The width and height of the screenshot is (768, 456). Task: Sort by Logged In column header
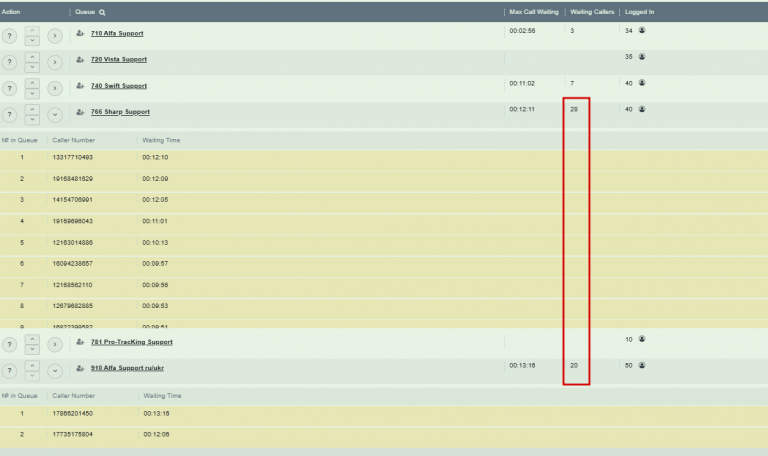[639, 12]
